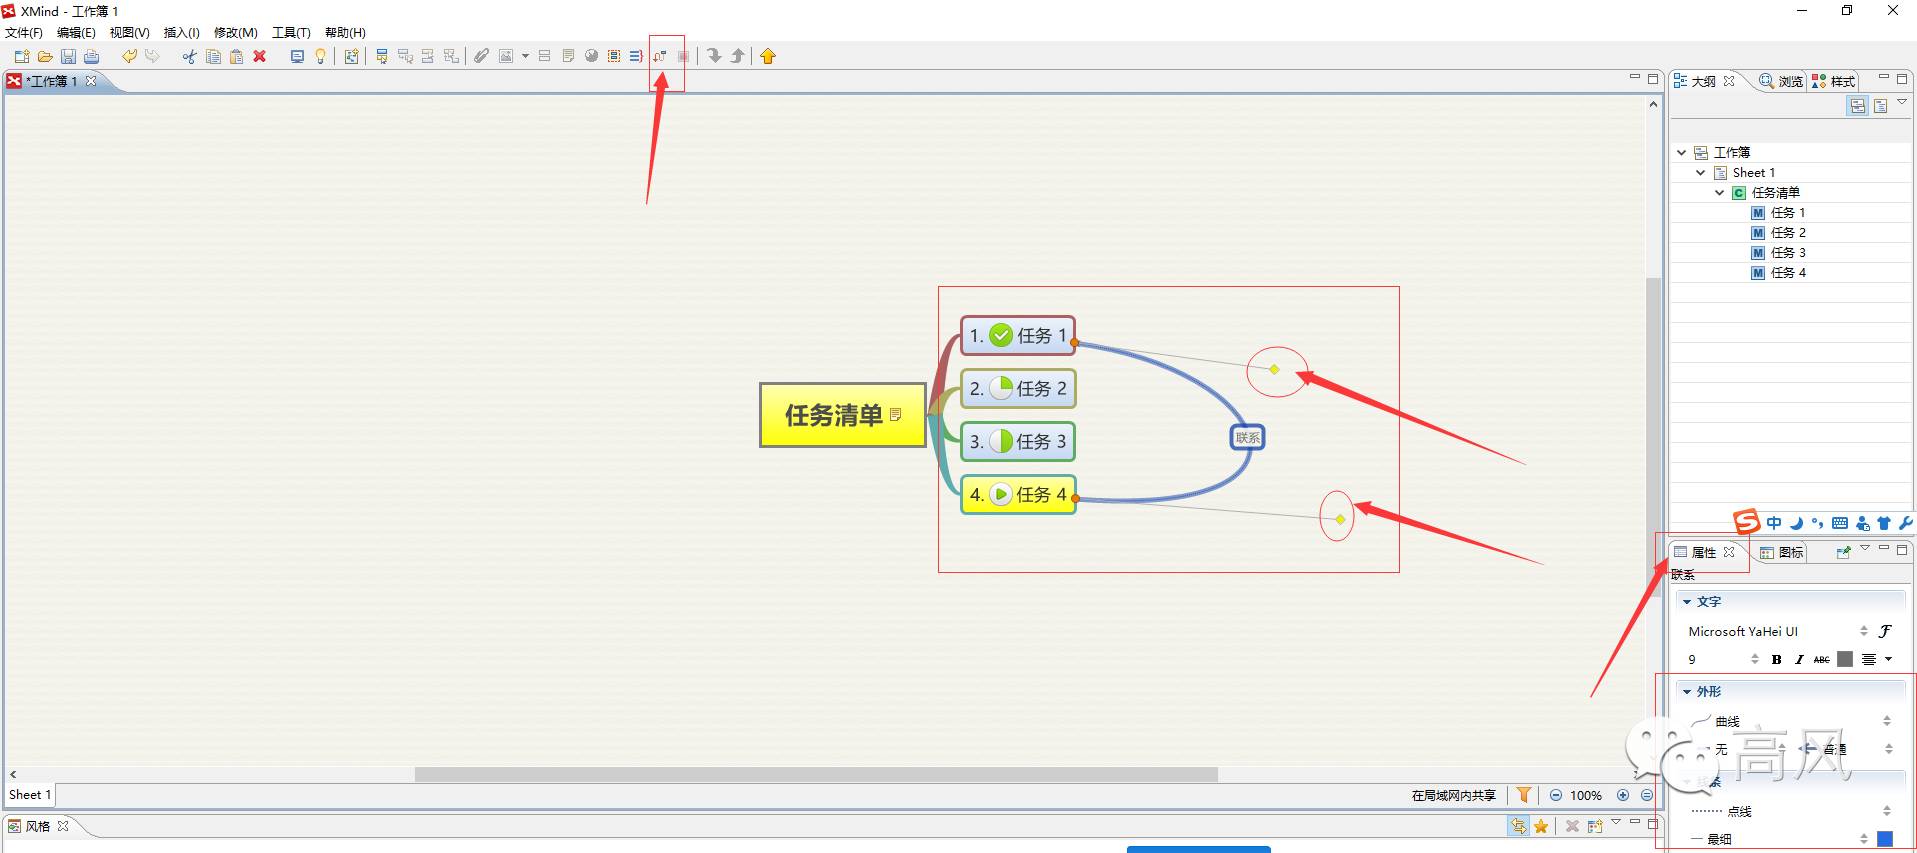1917x853 pixels.
Task: Close the 工作簿 1 editor tab
Action: point(91,81)
